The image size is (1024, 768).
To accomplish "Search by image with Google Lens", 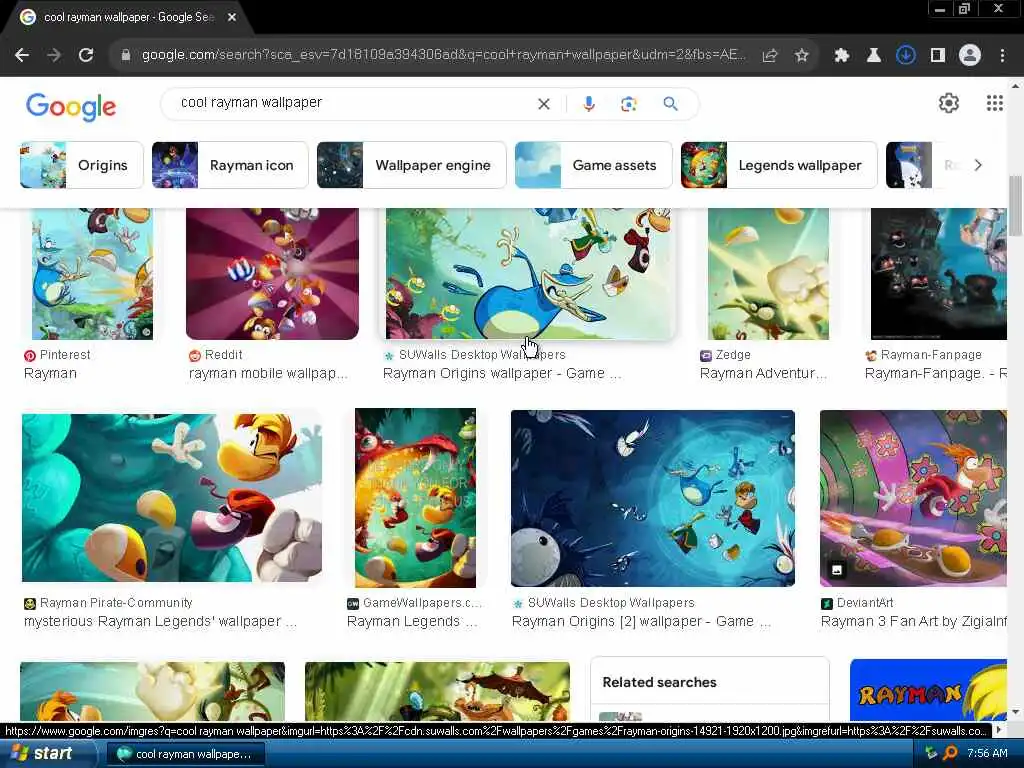I will [x=628, y=104].
